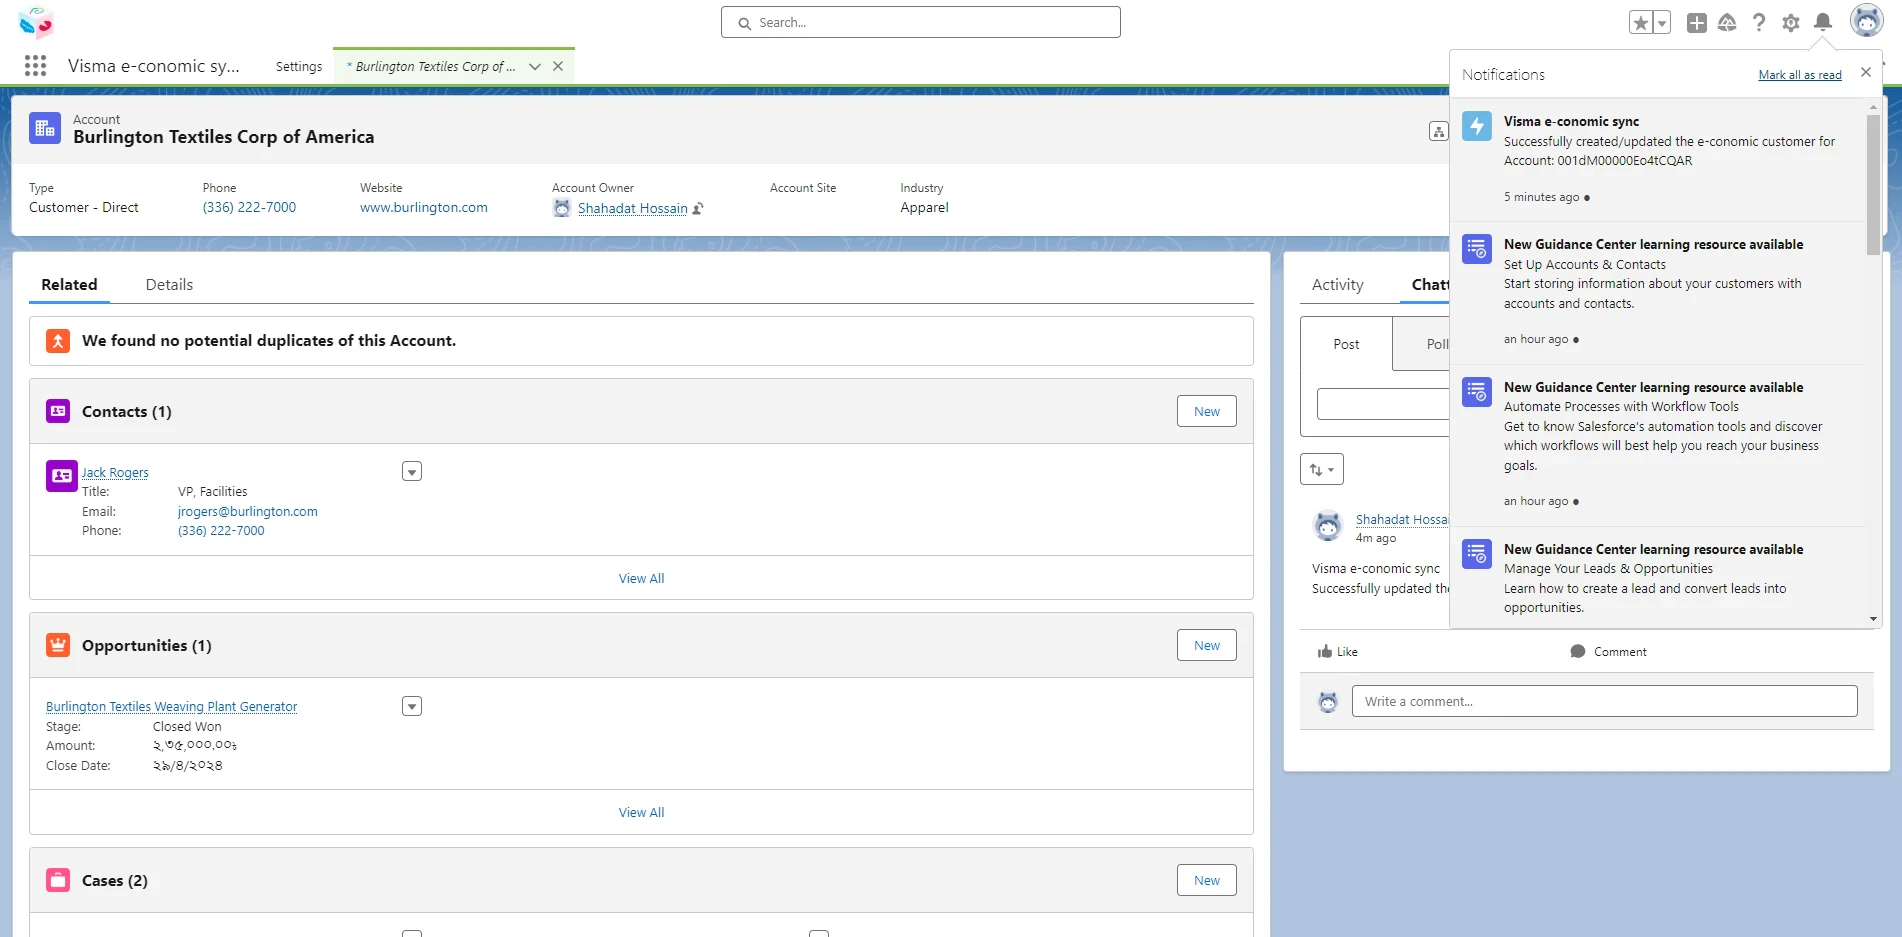
Task: Open the feed sort dropdown button
Action: point(1322,469)
